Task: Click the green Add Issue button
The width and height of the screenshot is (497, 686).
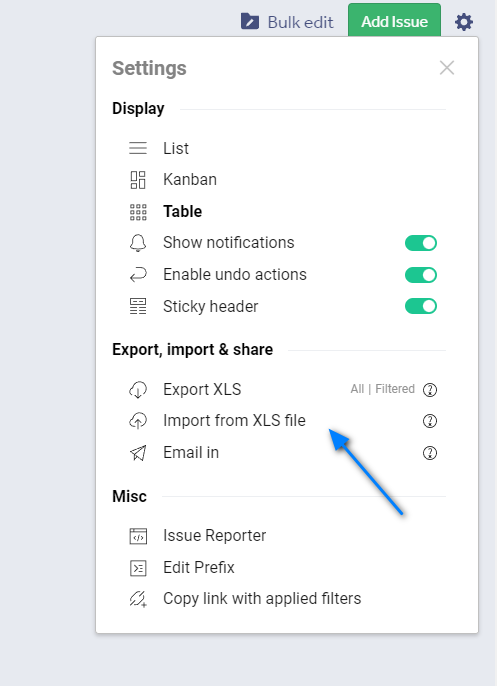Action: 394,20
